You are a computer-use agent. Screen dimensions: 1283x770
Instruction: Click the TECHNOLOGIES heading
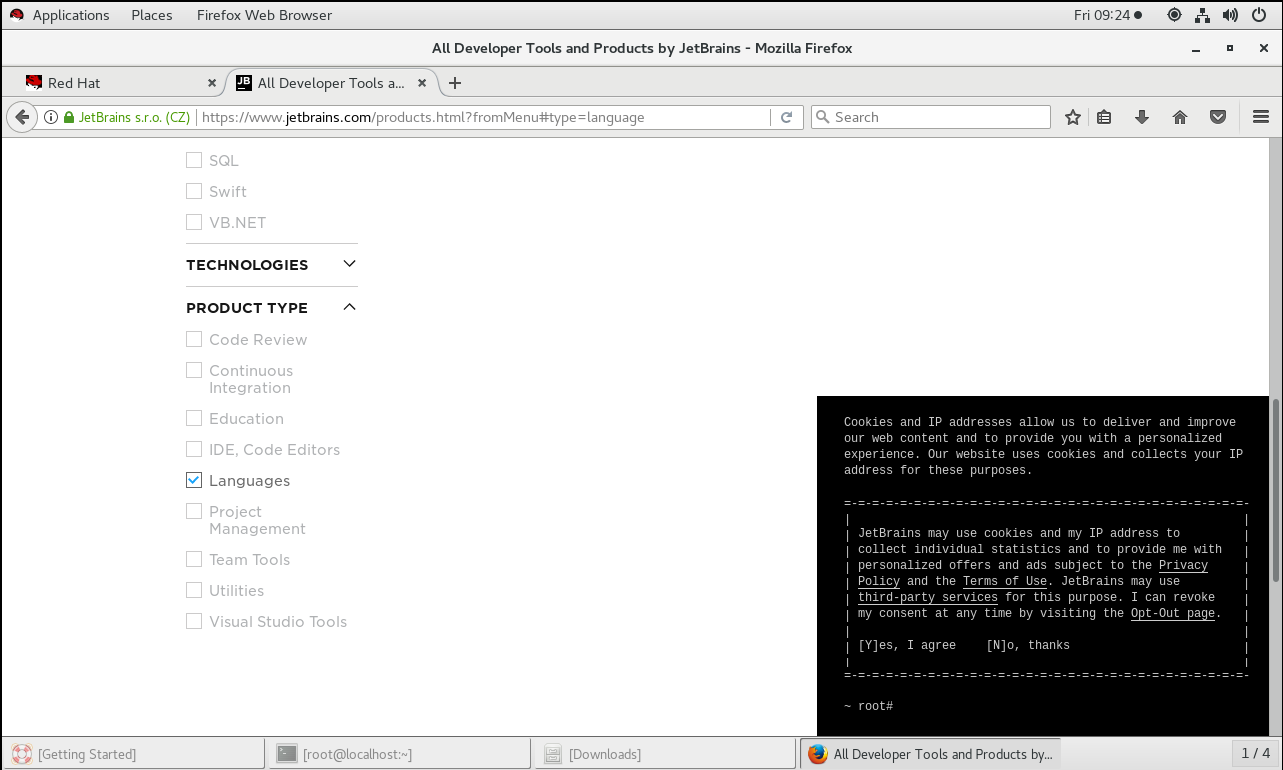[247, 265]
